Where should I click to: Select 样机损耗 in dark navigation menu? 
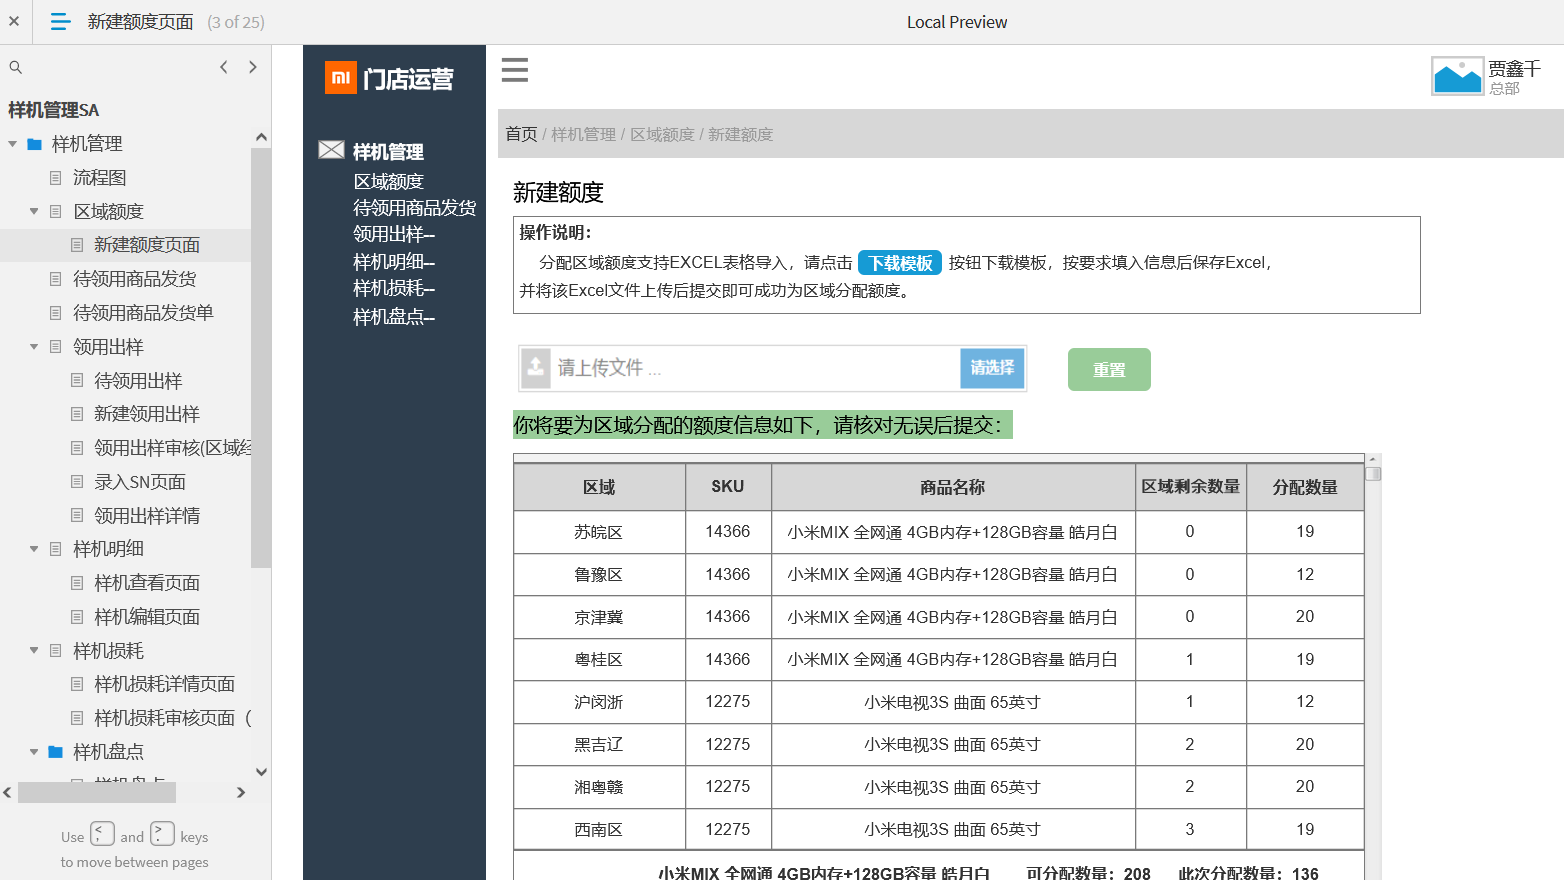[x=394, y=288]
